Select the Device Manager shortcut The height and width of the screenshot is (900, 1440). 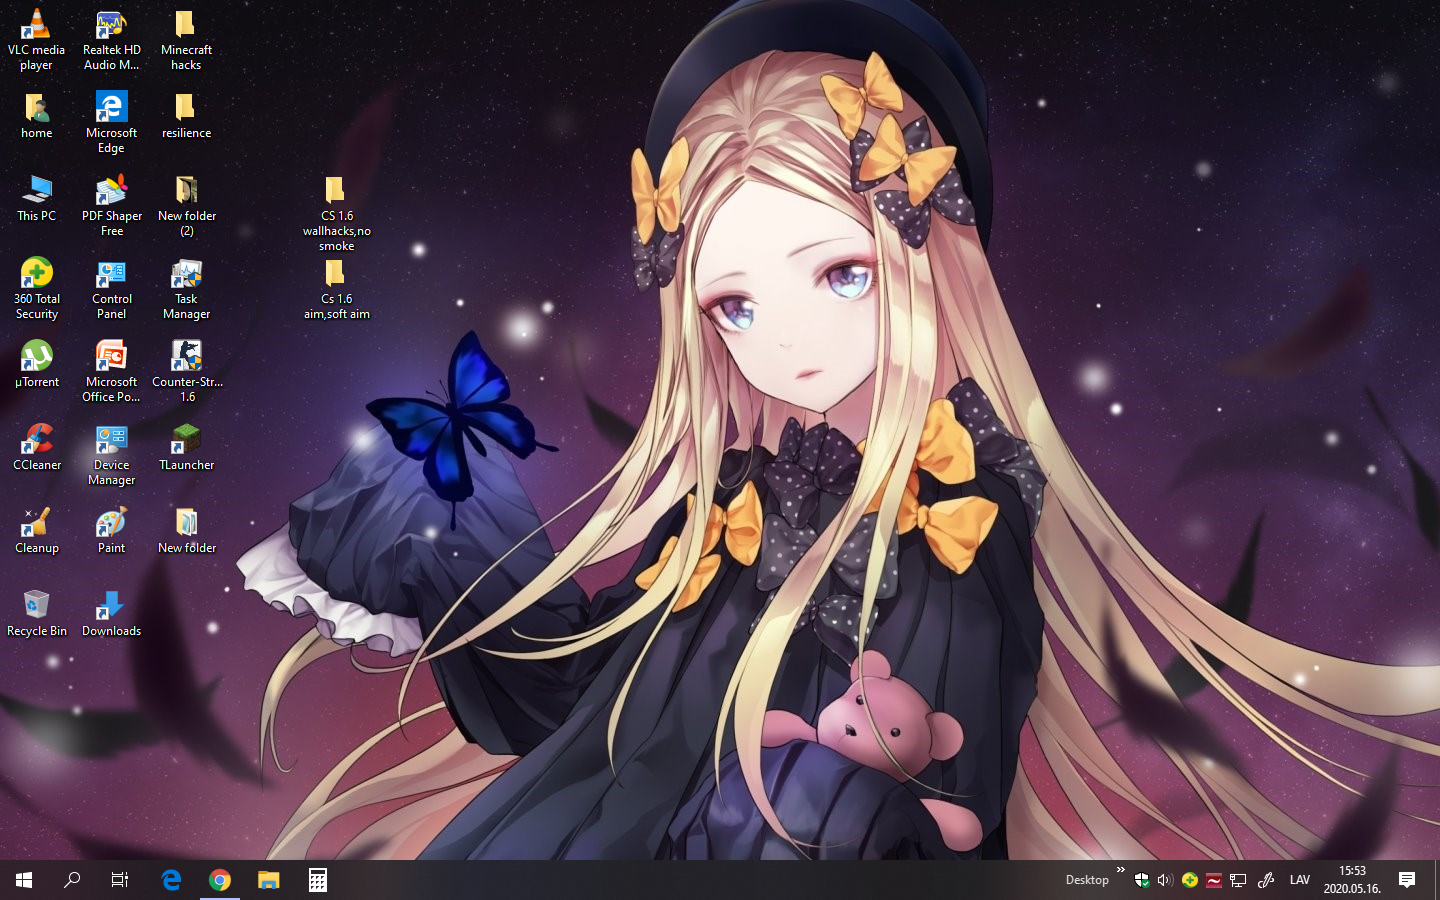pos(111,455)
